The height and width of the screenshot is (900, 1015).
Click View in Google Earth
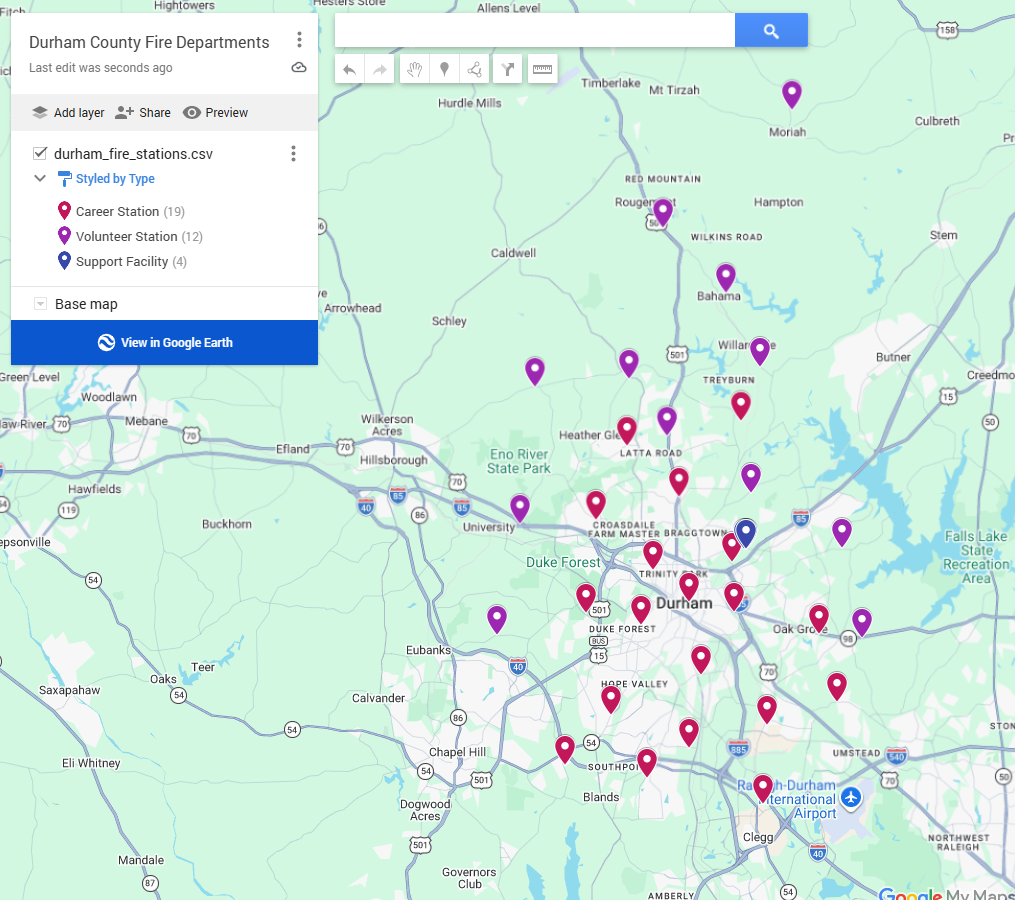164,343
